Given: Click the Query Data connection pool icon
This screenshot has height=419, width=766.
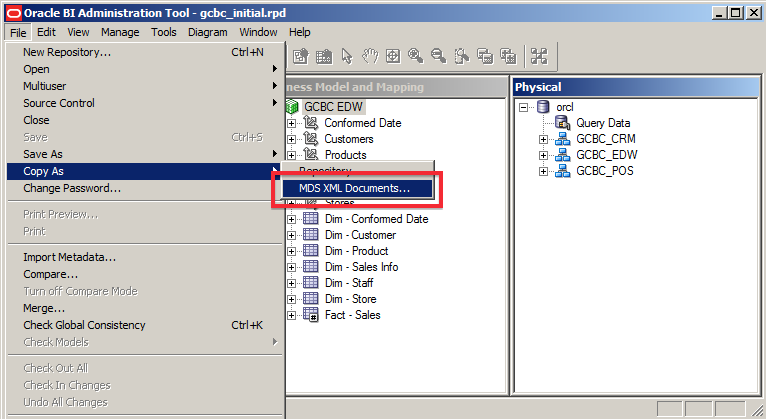Looking at the screenshot, I should [x=562, y=123].
